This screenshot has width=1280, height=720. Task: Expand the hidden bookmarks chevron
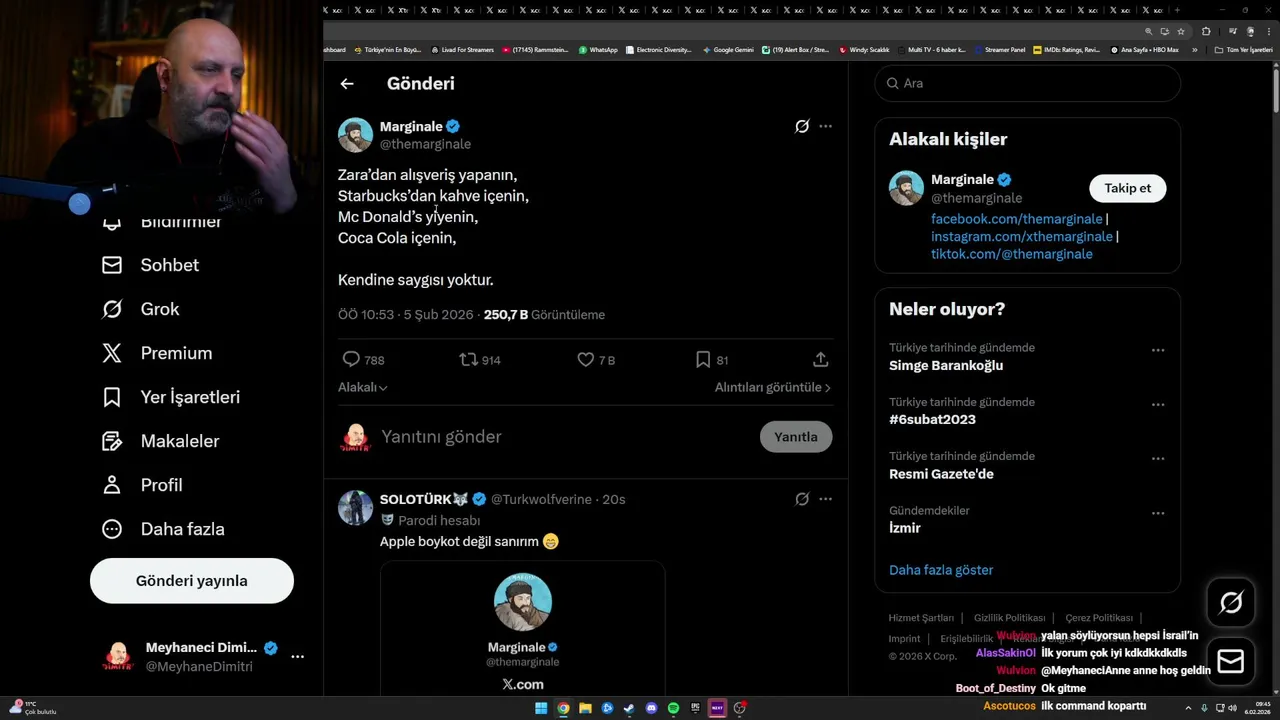click(1194, 49)
